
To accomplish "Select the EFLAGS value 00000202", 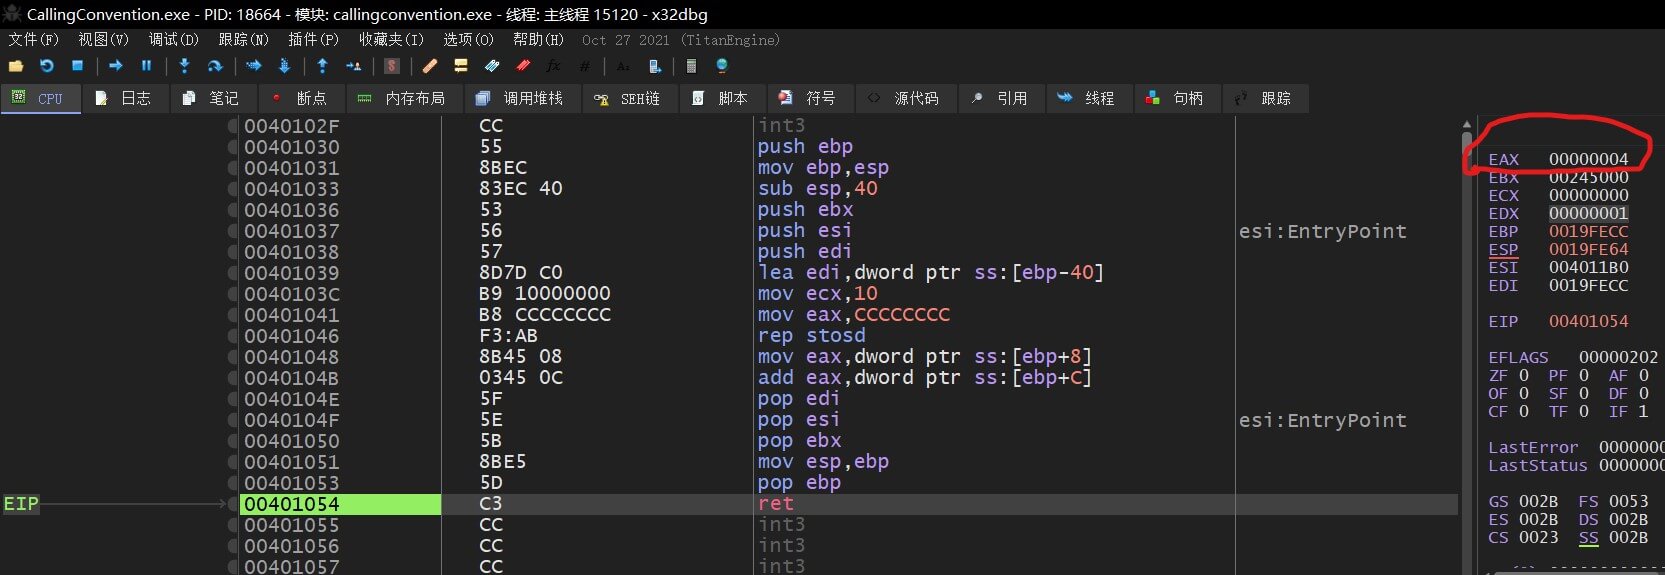I will click(x=1618, y=358).
